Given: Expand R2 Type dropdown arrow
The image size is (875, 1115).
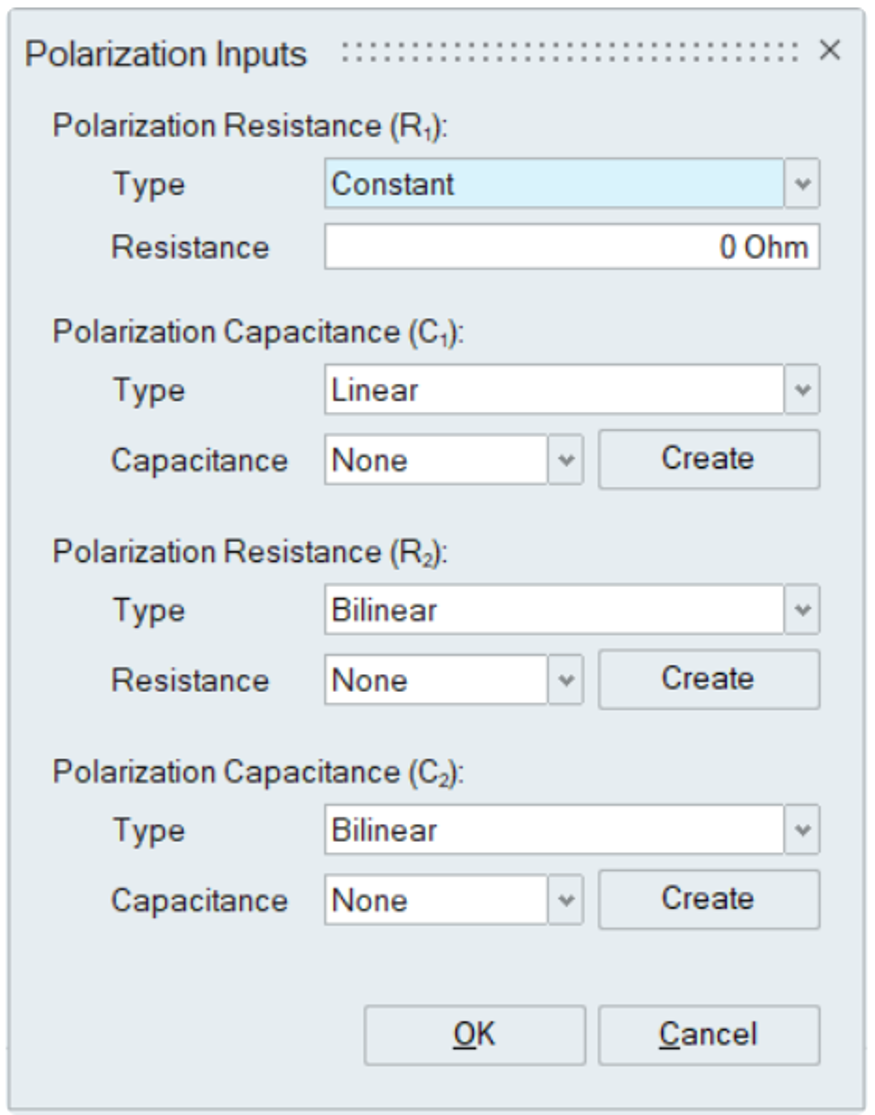Looking at the screenshot, I should point(802,610).
